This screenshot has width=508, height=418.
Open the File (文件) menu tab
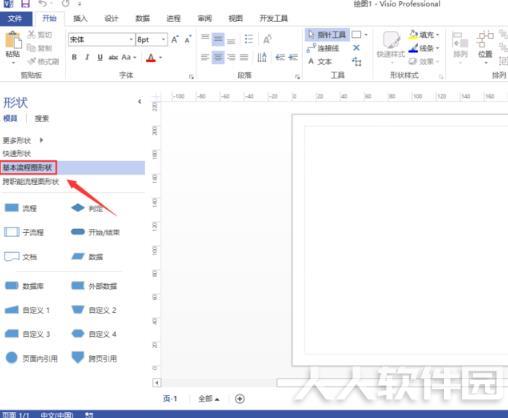click(x=16, y=19)
